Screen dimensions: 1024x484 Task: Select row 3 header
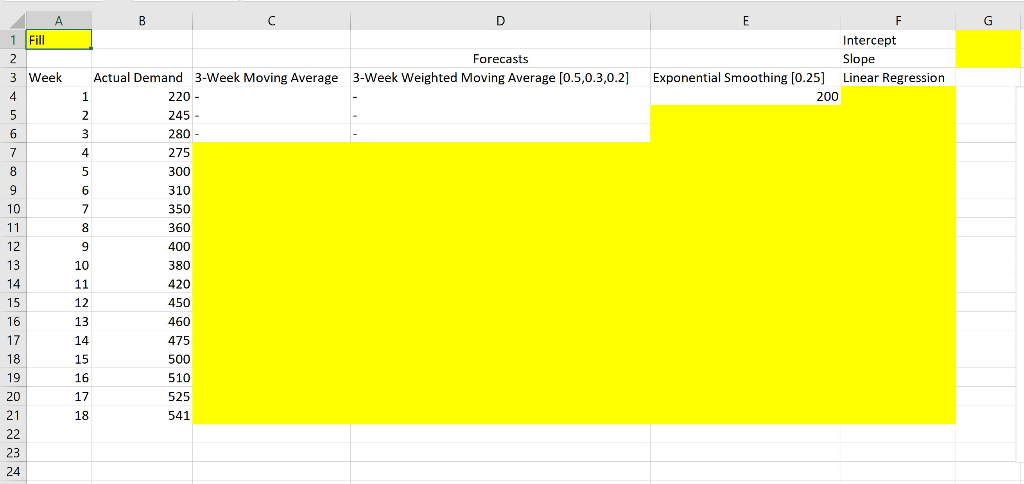[13, 78]
